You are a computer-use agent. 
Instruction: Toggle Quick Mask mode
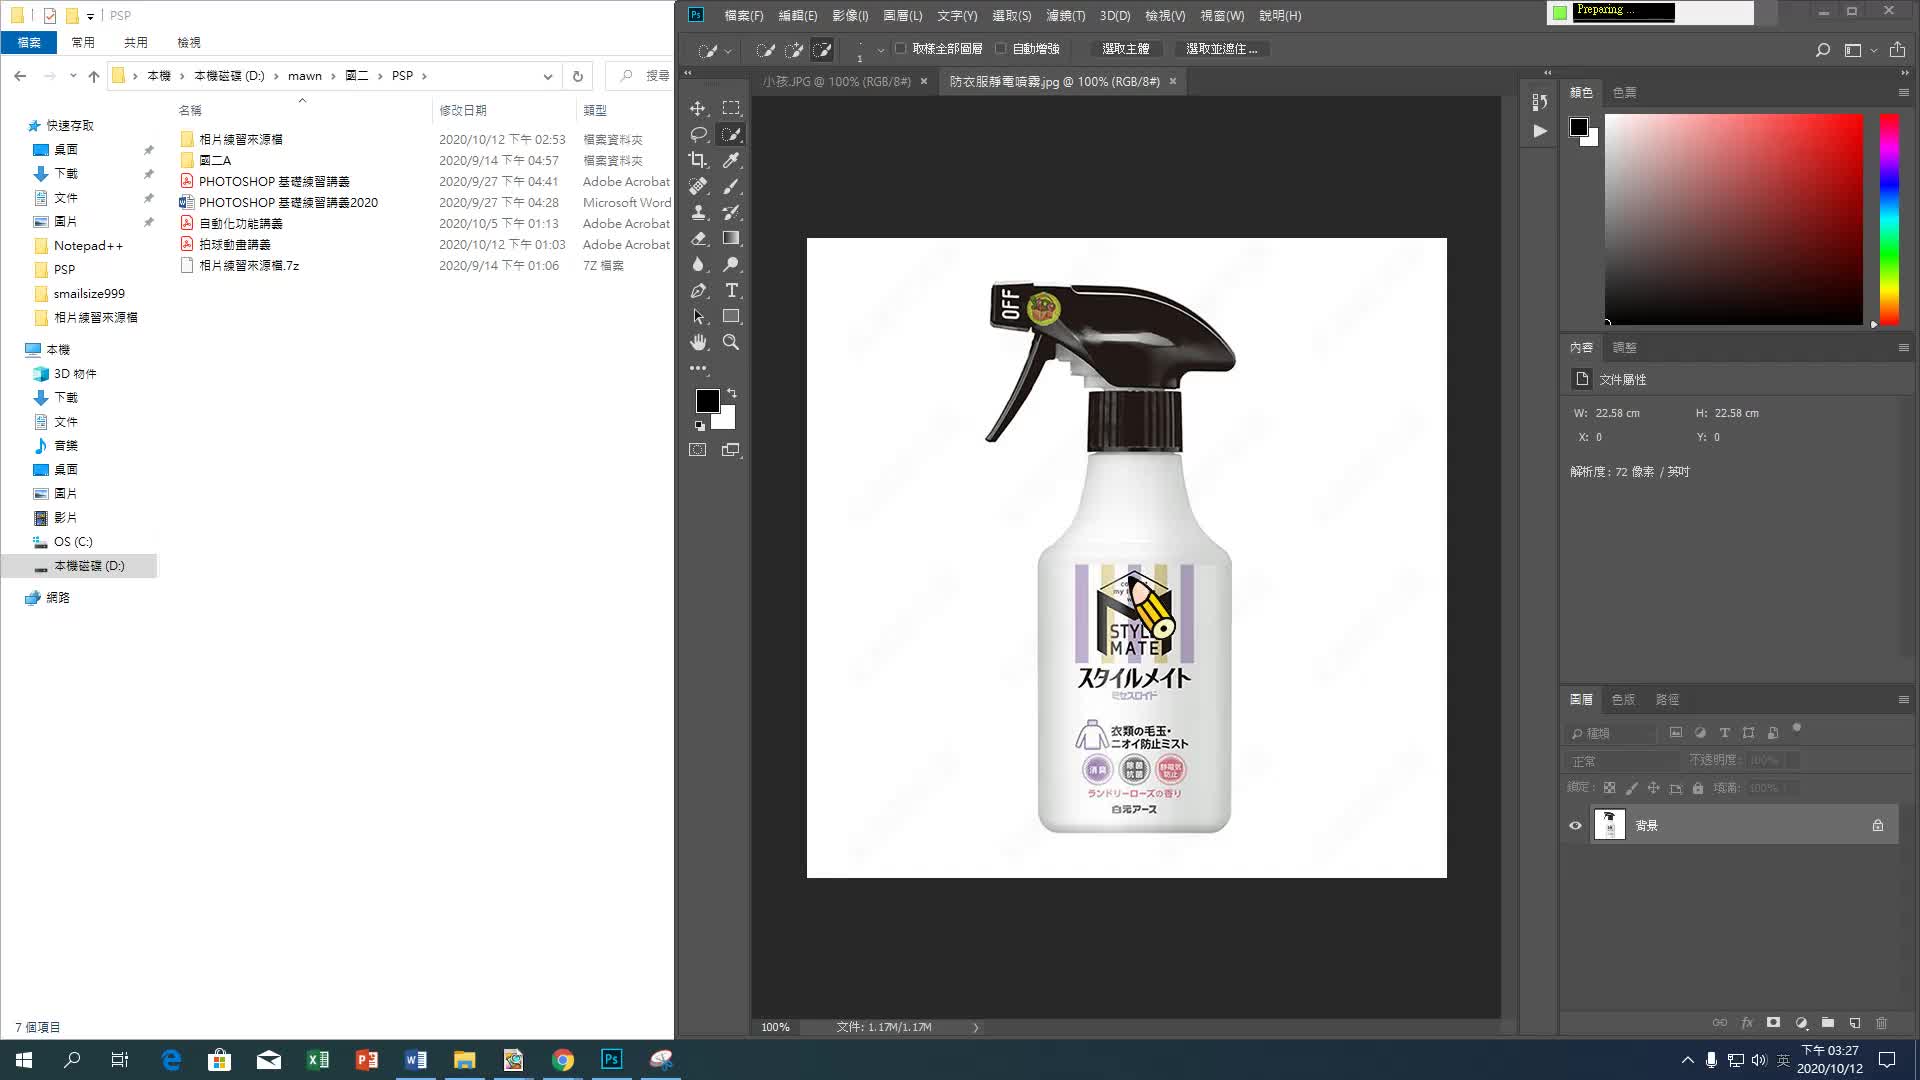click(698, 450)
